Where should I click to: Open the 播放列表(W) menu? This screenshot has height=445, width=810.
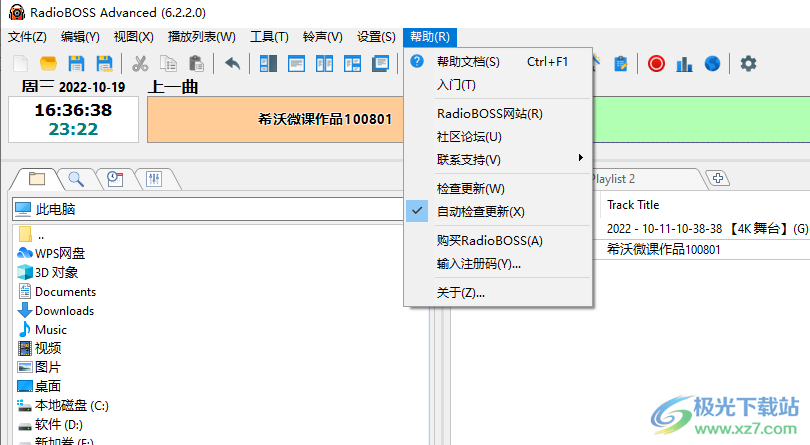click(x=202, y=37)
